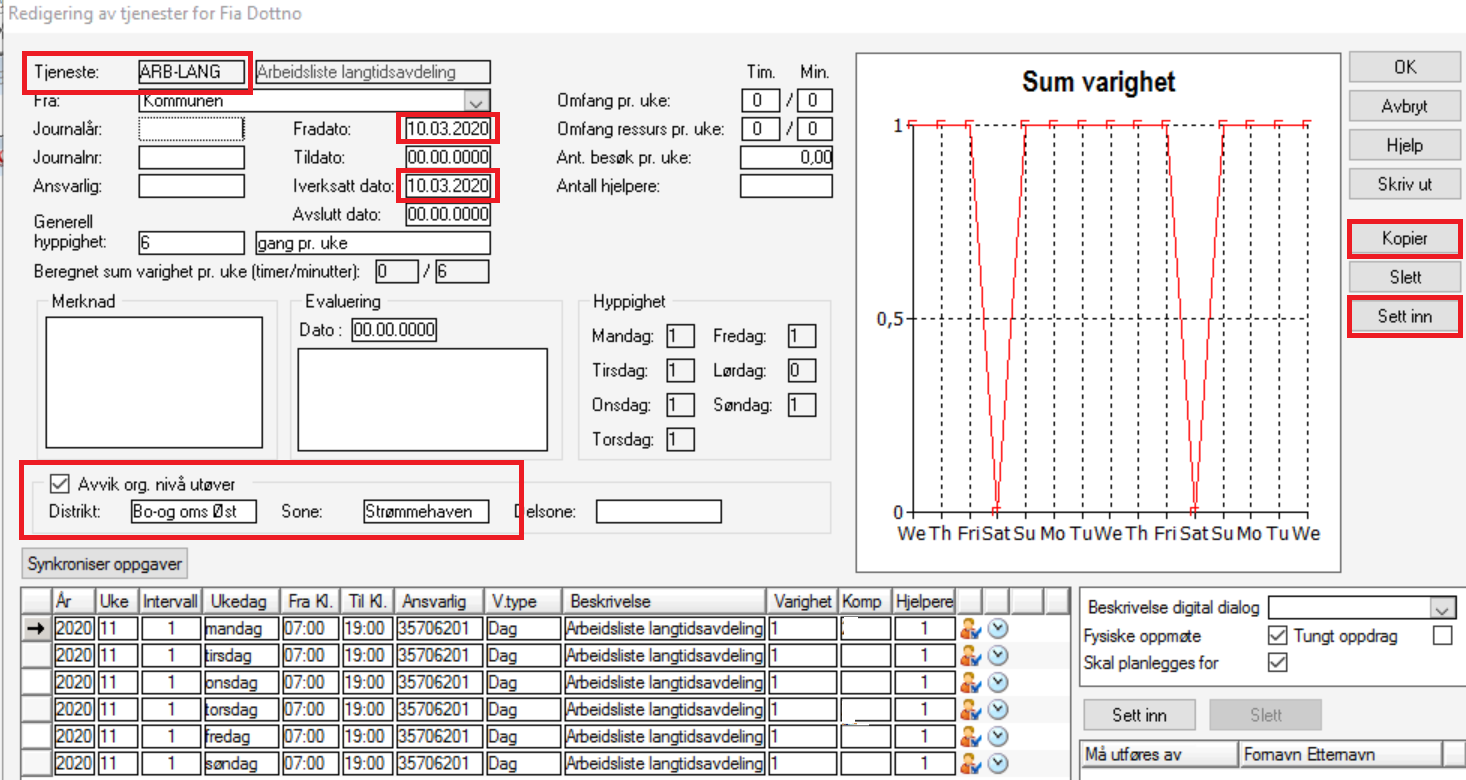Confirm with the OK button
The image size is (1466, 780).
[x=1404, y=67]
